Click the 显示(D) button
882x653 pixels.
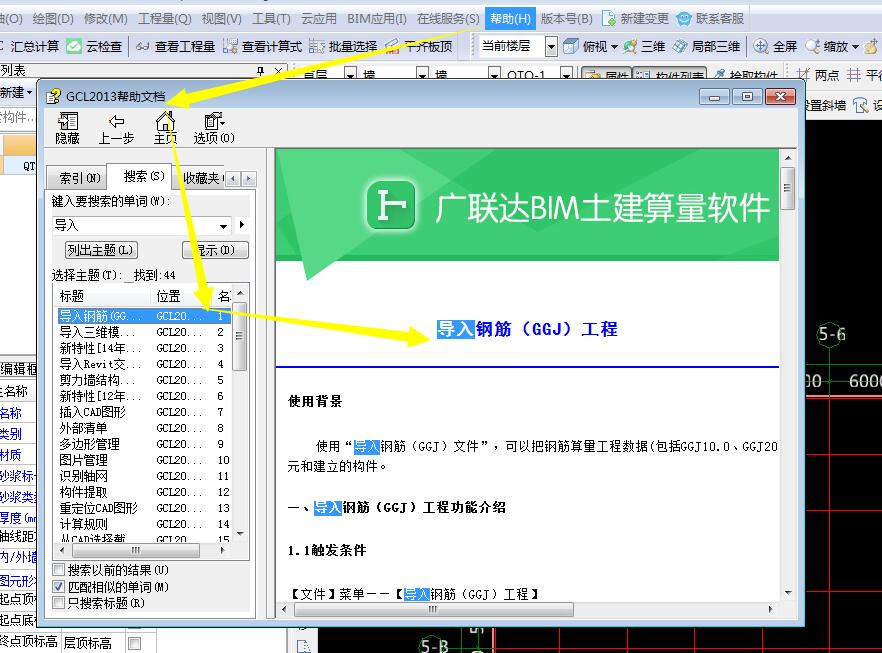215,250
